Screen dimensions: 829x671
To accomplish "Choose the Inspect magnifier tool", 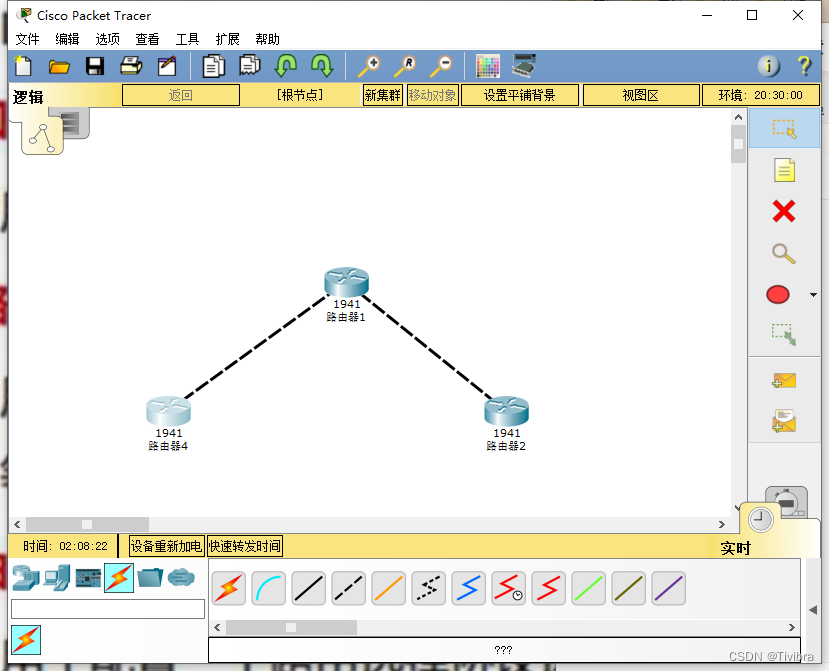I will pos(784,253).
